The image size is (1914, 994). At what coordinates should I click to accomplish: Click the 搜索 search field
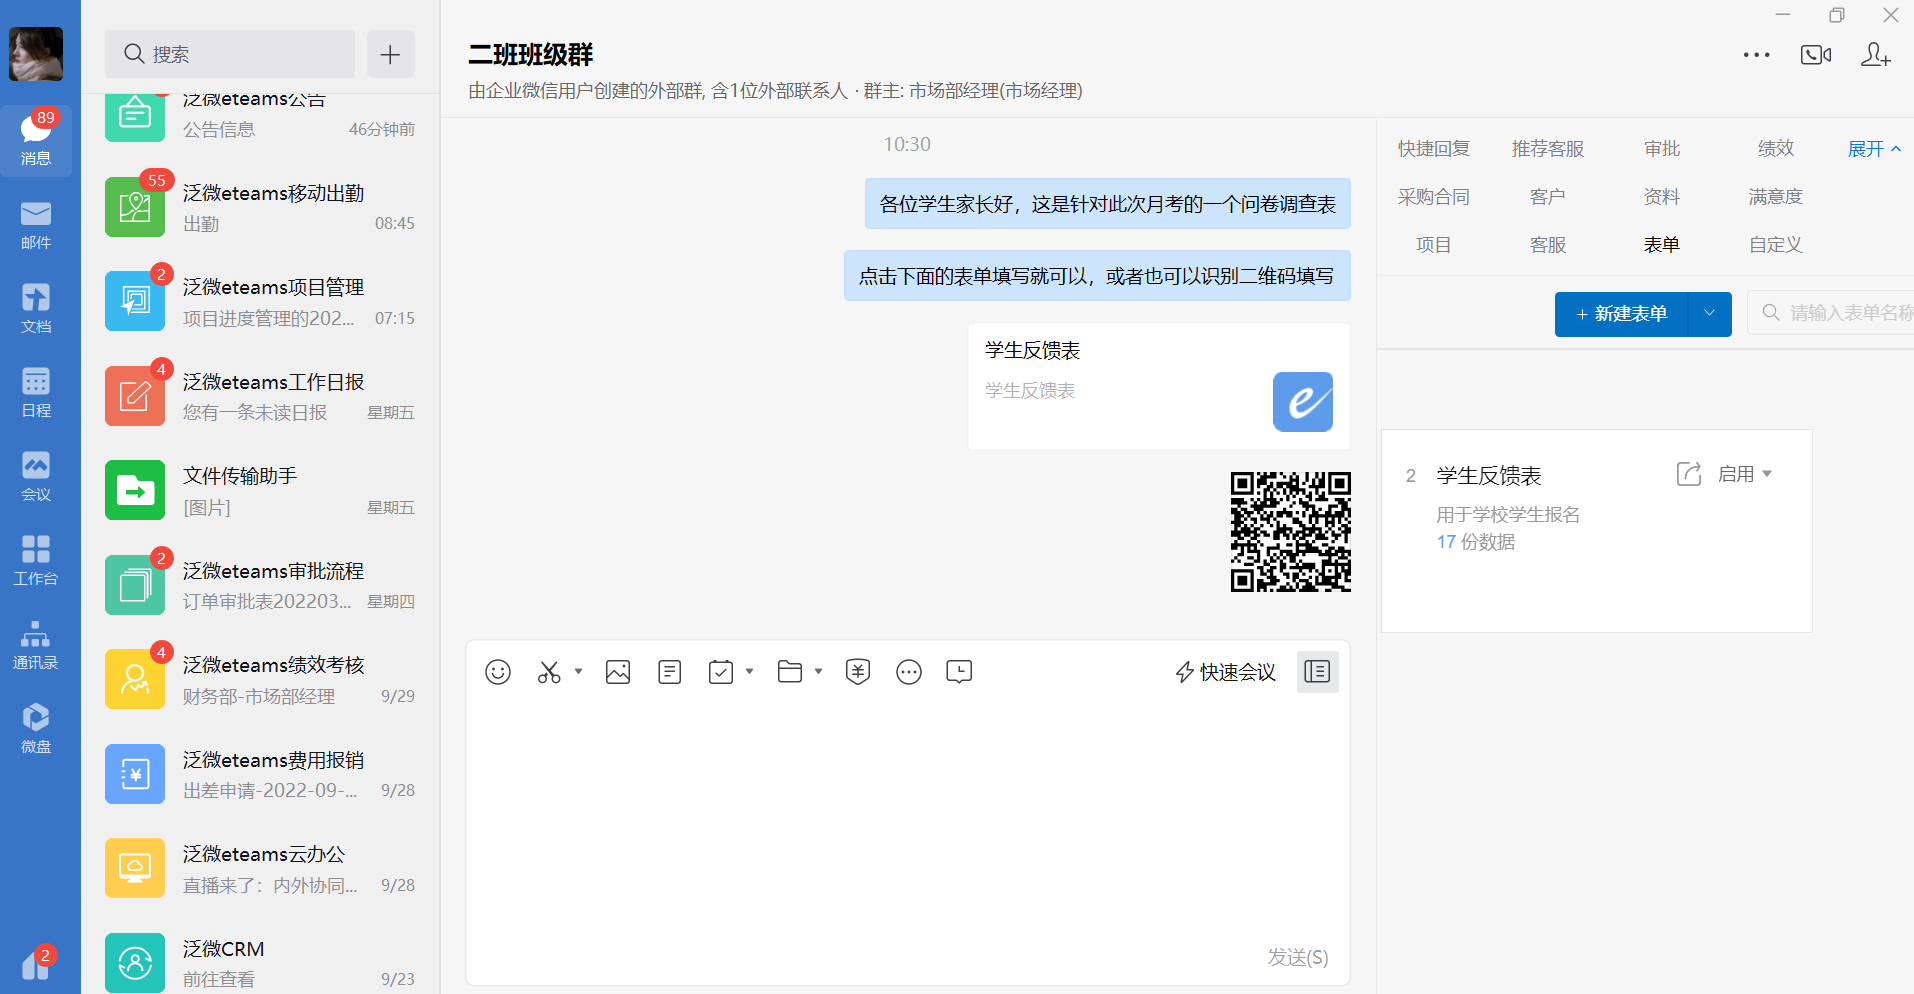coord(230,54)
